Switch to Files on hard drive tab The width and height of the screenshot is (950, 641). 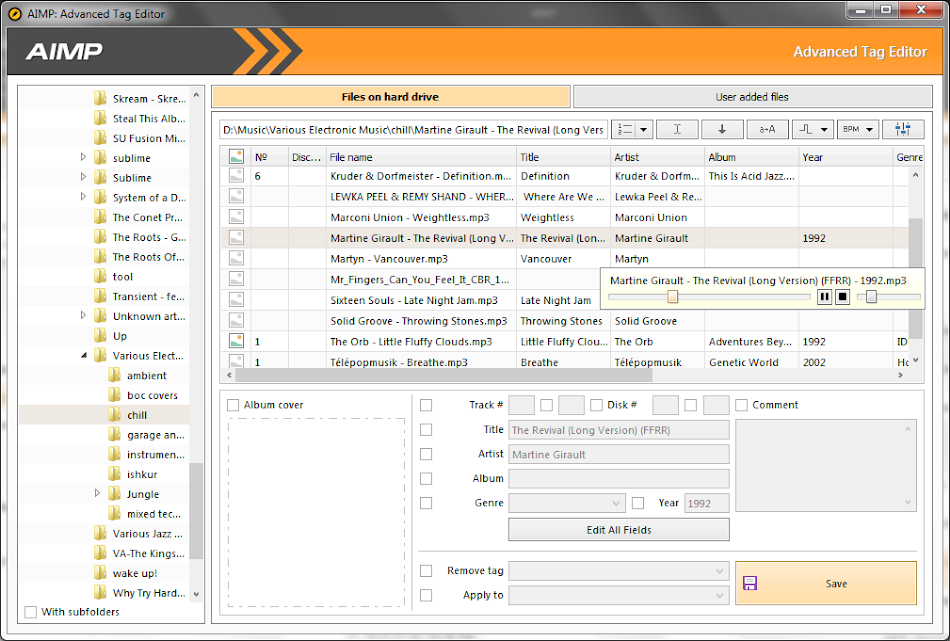391,97
